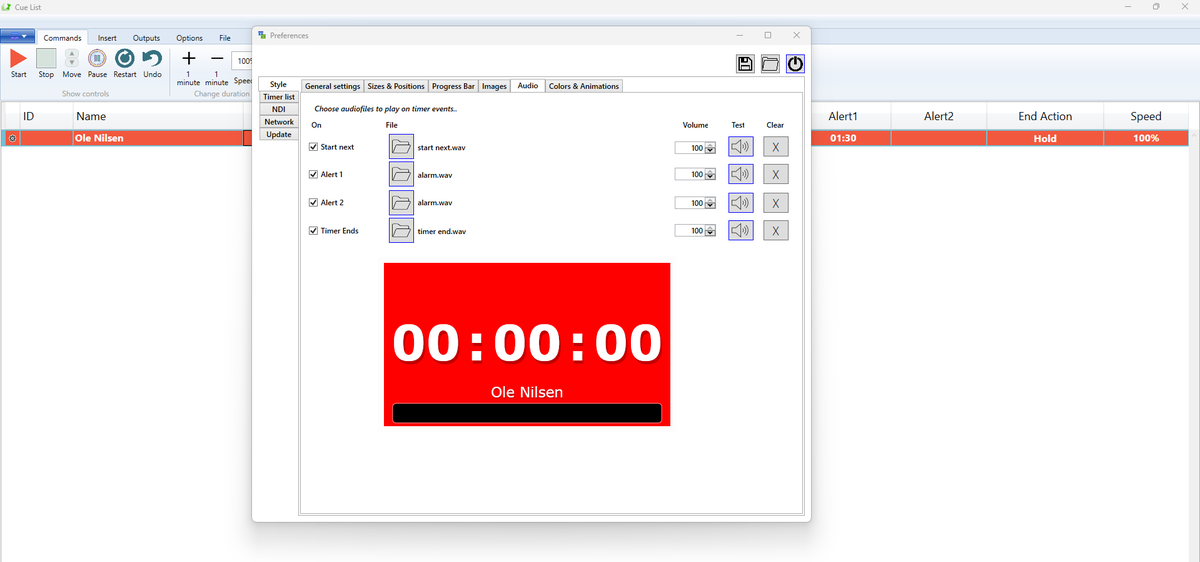Open the Insert ribbon tab

(107, 38)
